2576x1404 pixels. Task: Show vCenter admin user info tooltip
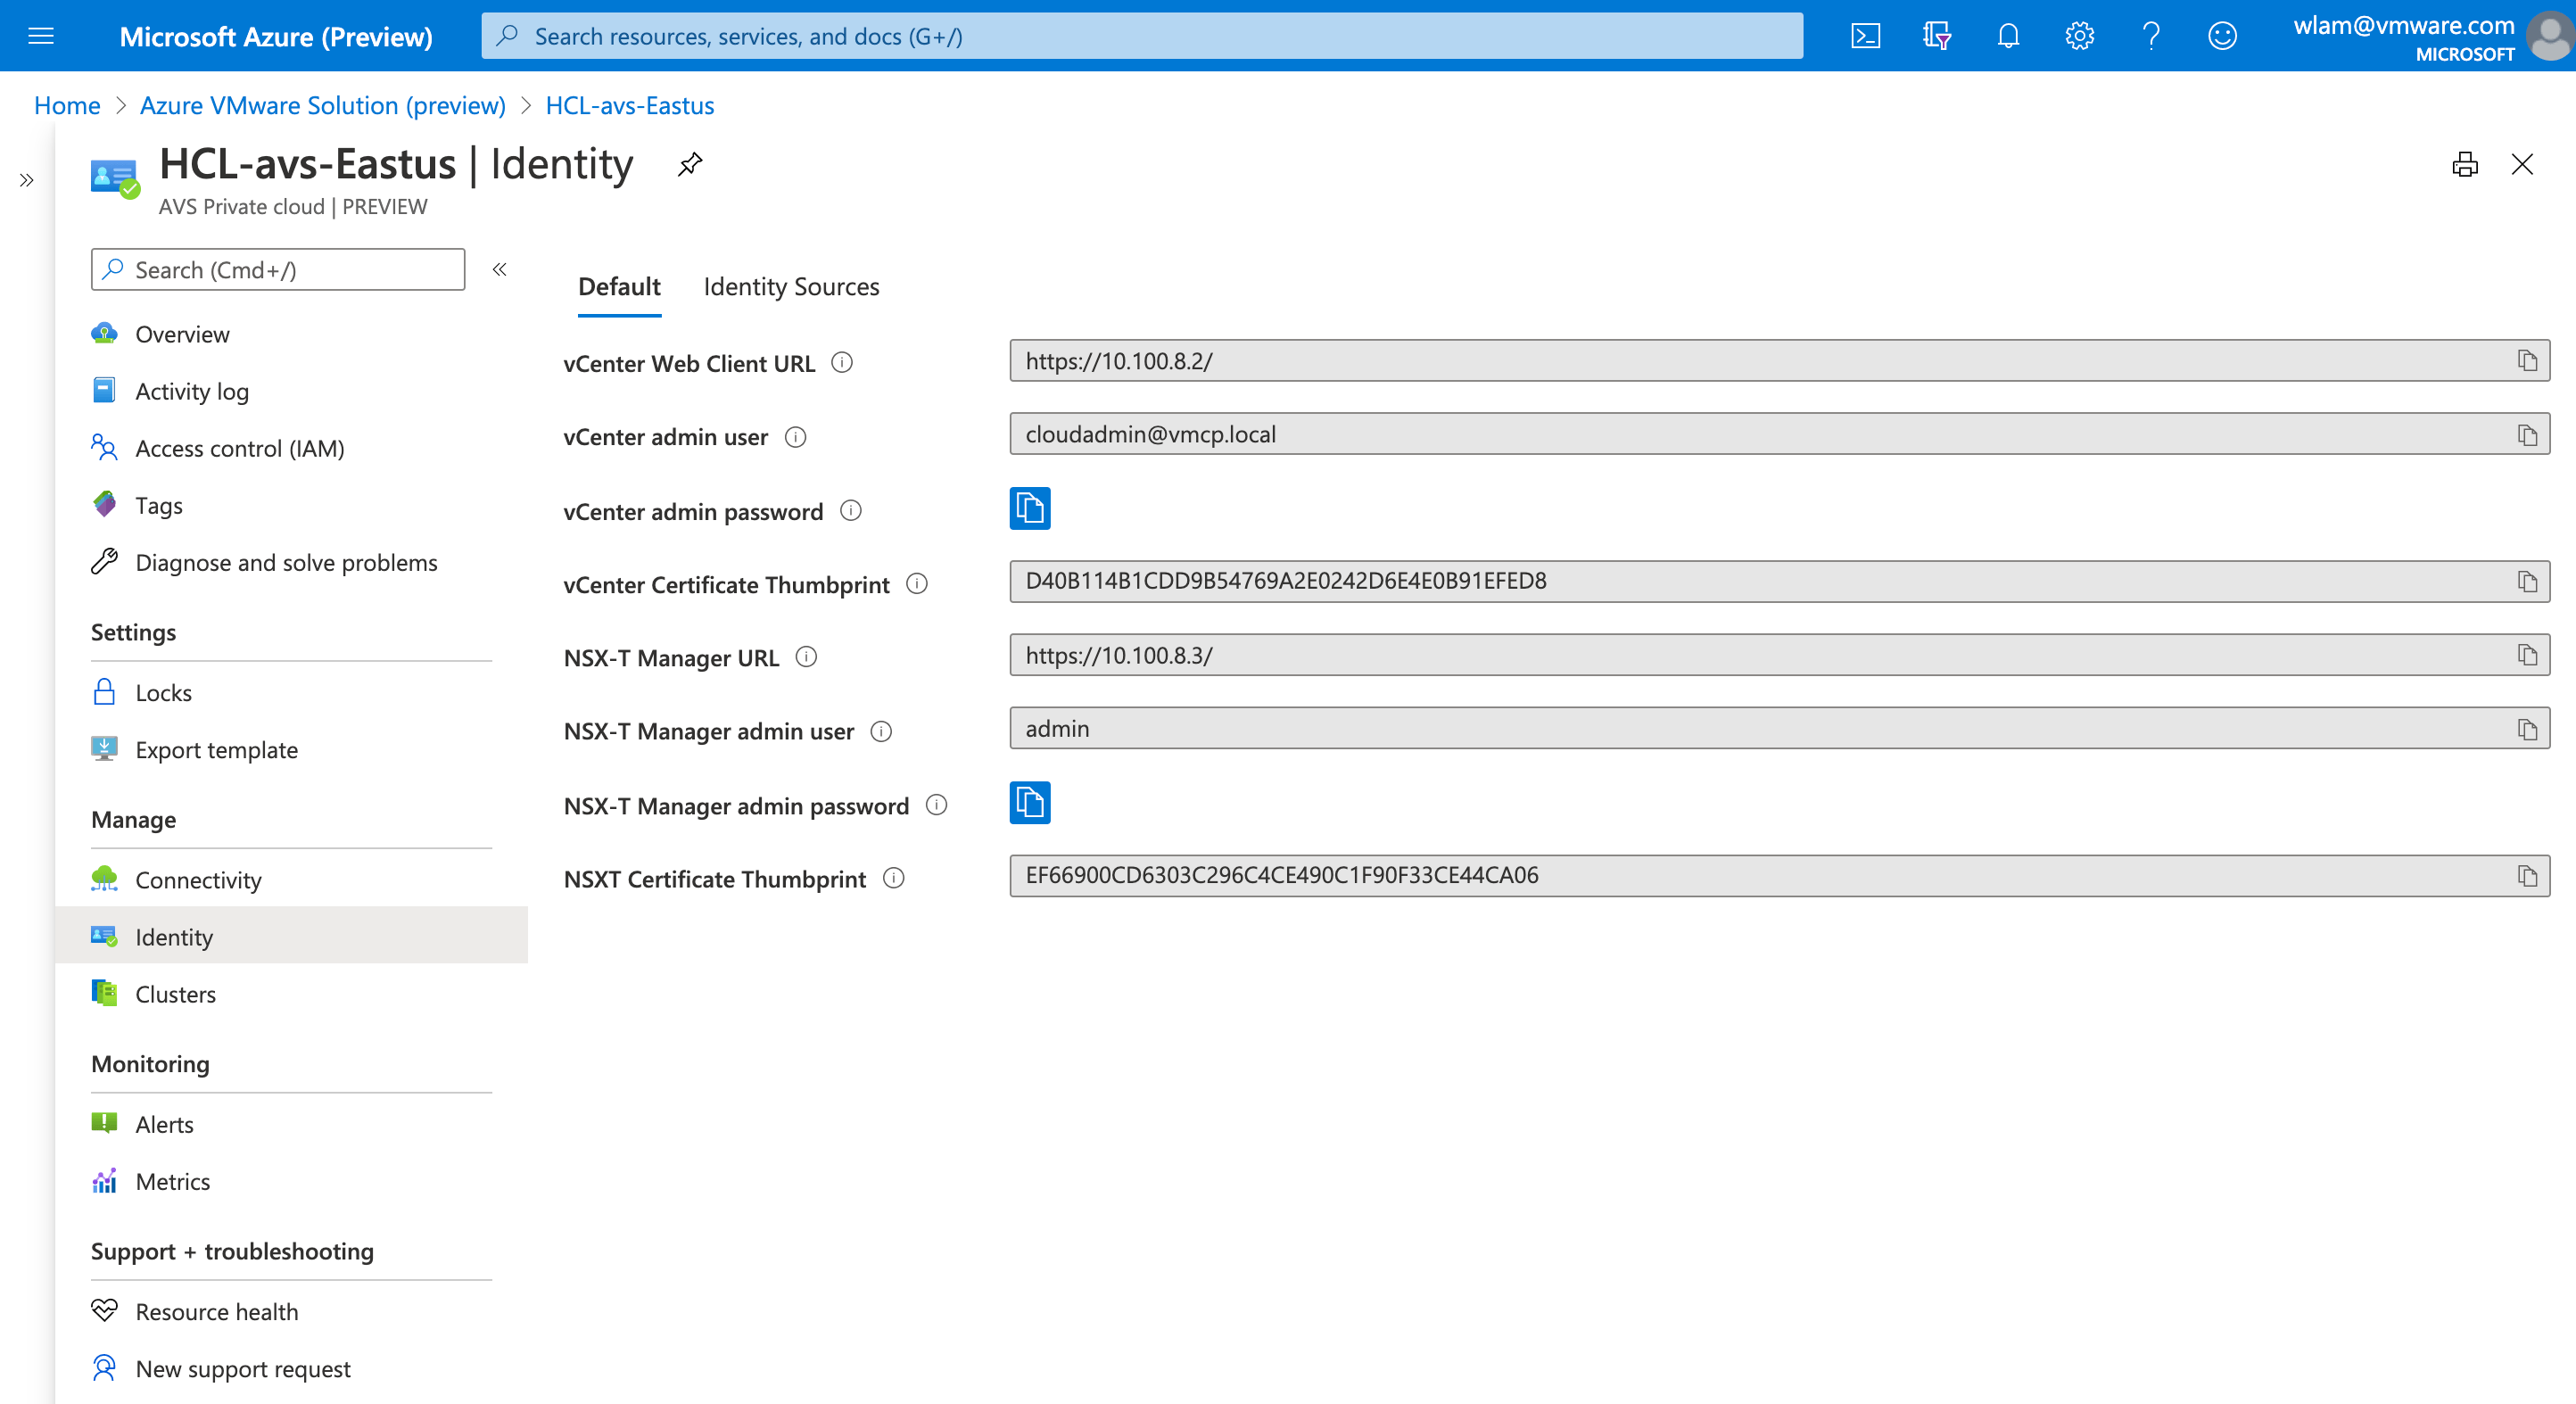(x=794, y=437)
